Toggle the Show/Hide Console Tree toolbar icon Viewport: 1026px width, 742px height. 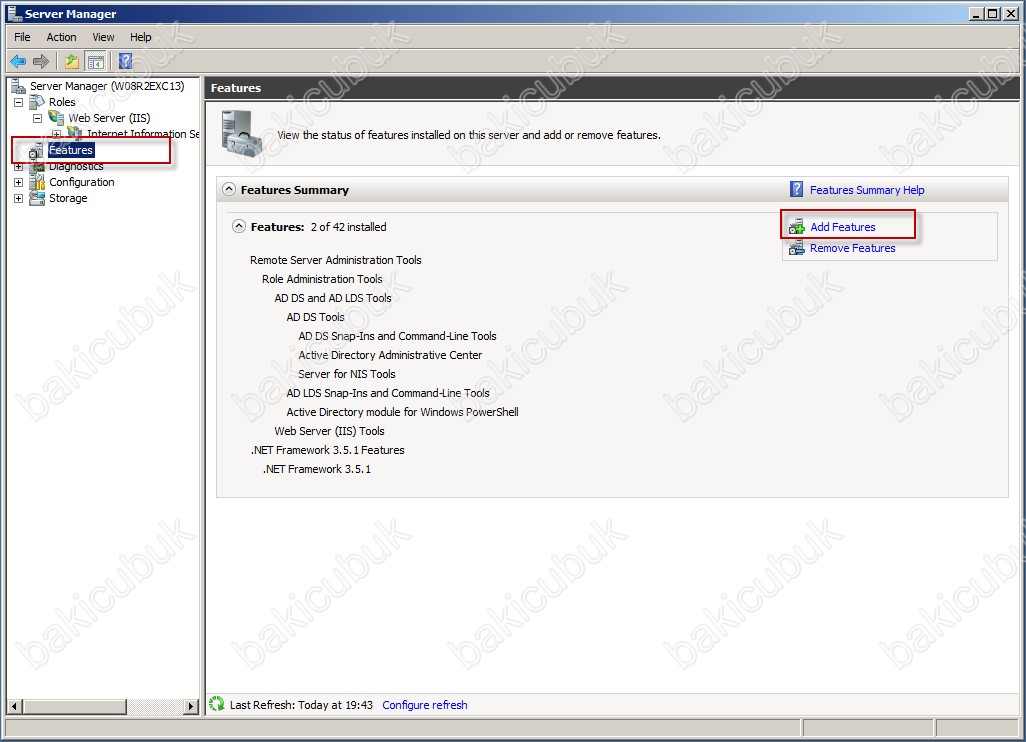pyautogui.click(x=96, y=62)
